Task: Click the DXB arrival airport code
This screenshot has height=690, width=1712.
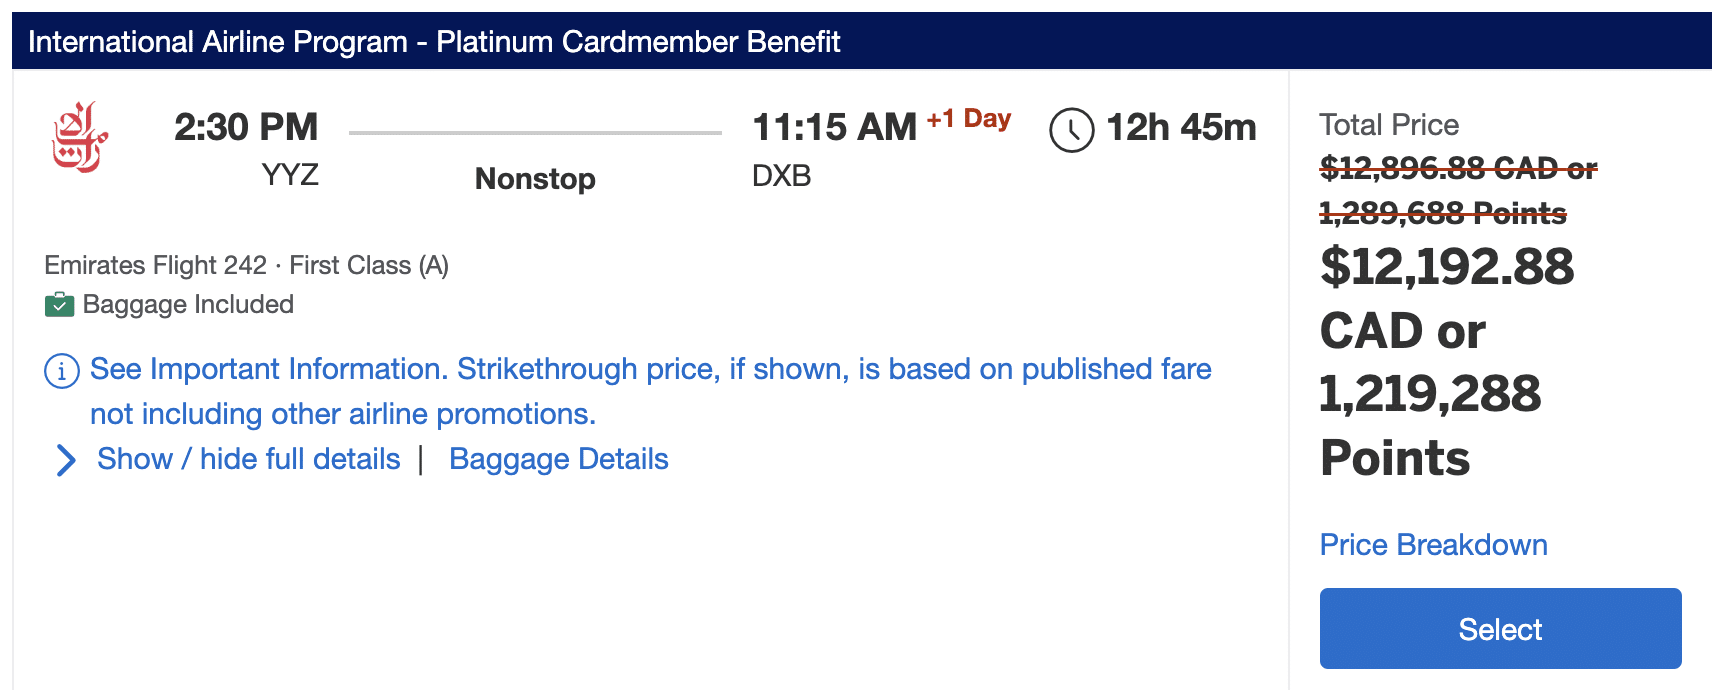Action: point(781,176)
